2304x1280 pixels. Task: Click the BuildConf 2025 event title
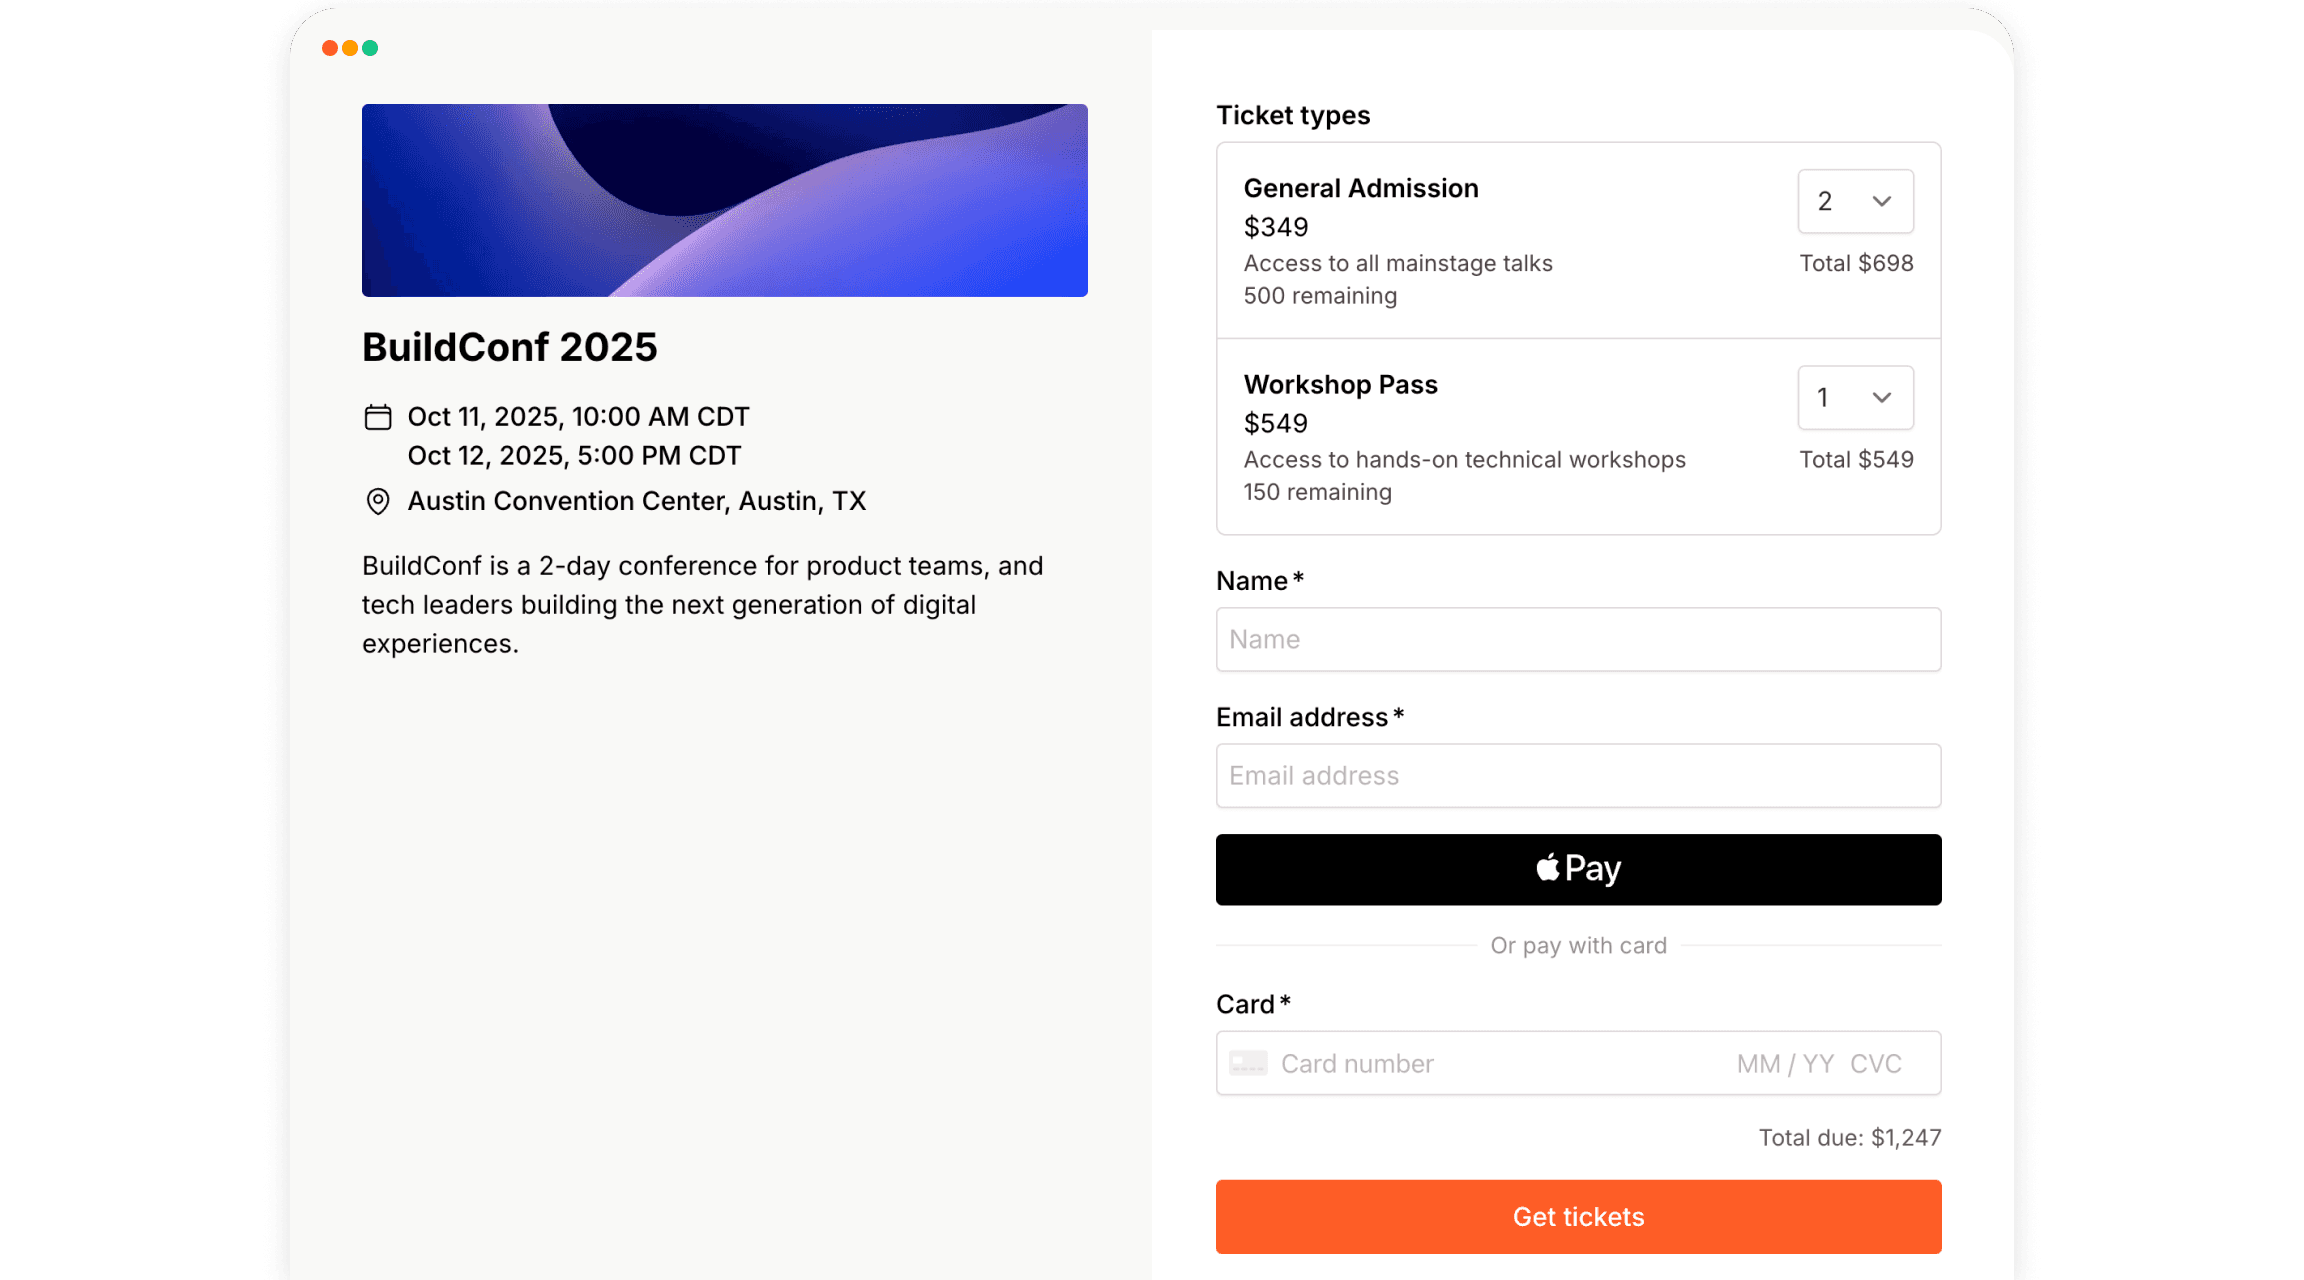[510, 347]
